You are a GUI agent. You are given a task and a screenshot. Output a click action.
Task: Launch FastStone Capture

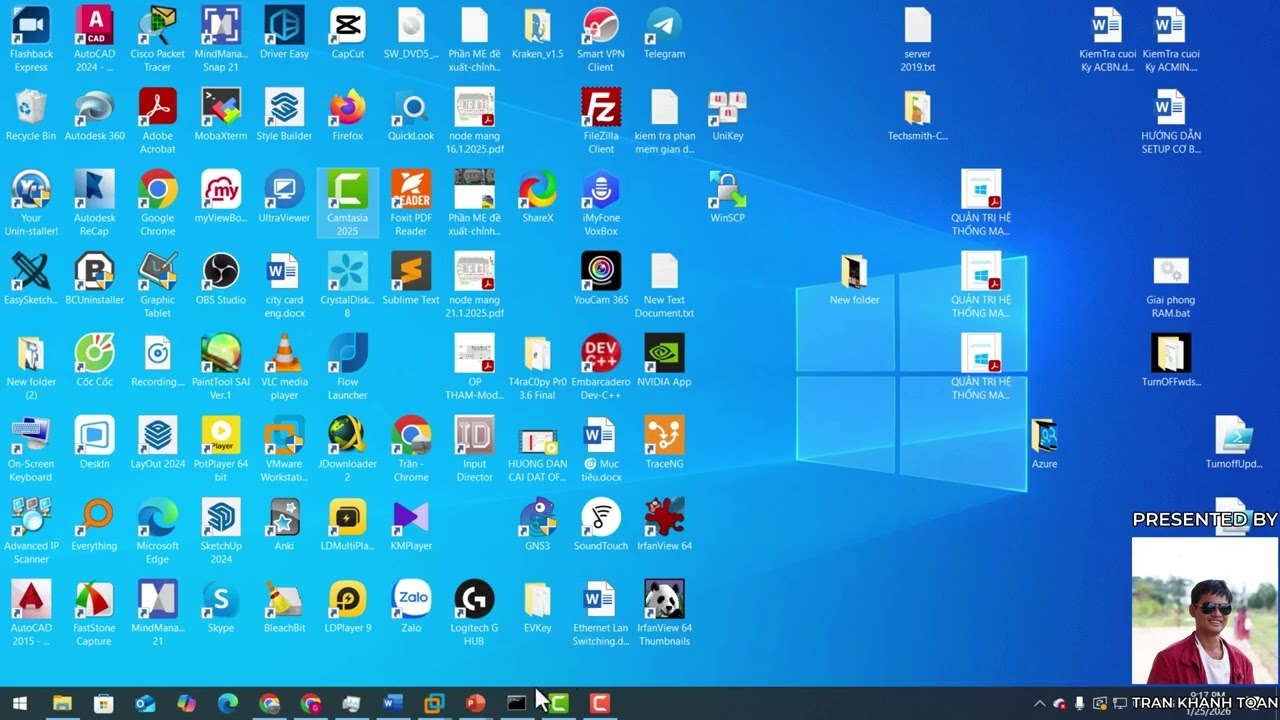tap(94, 614)
